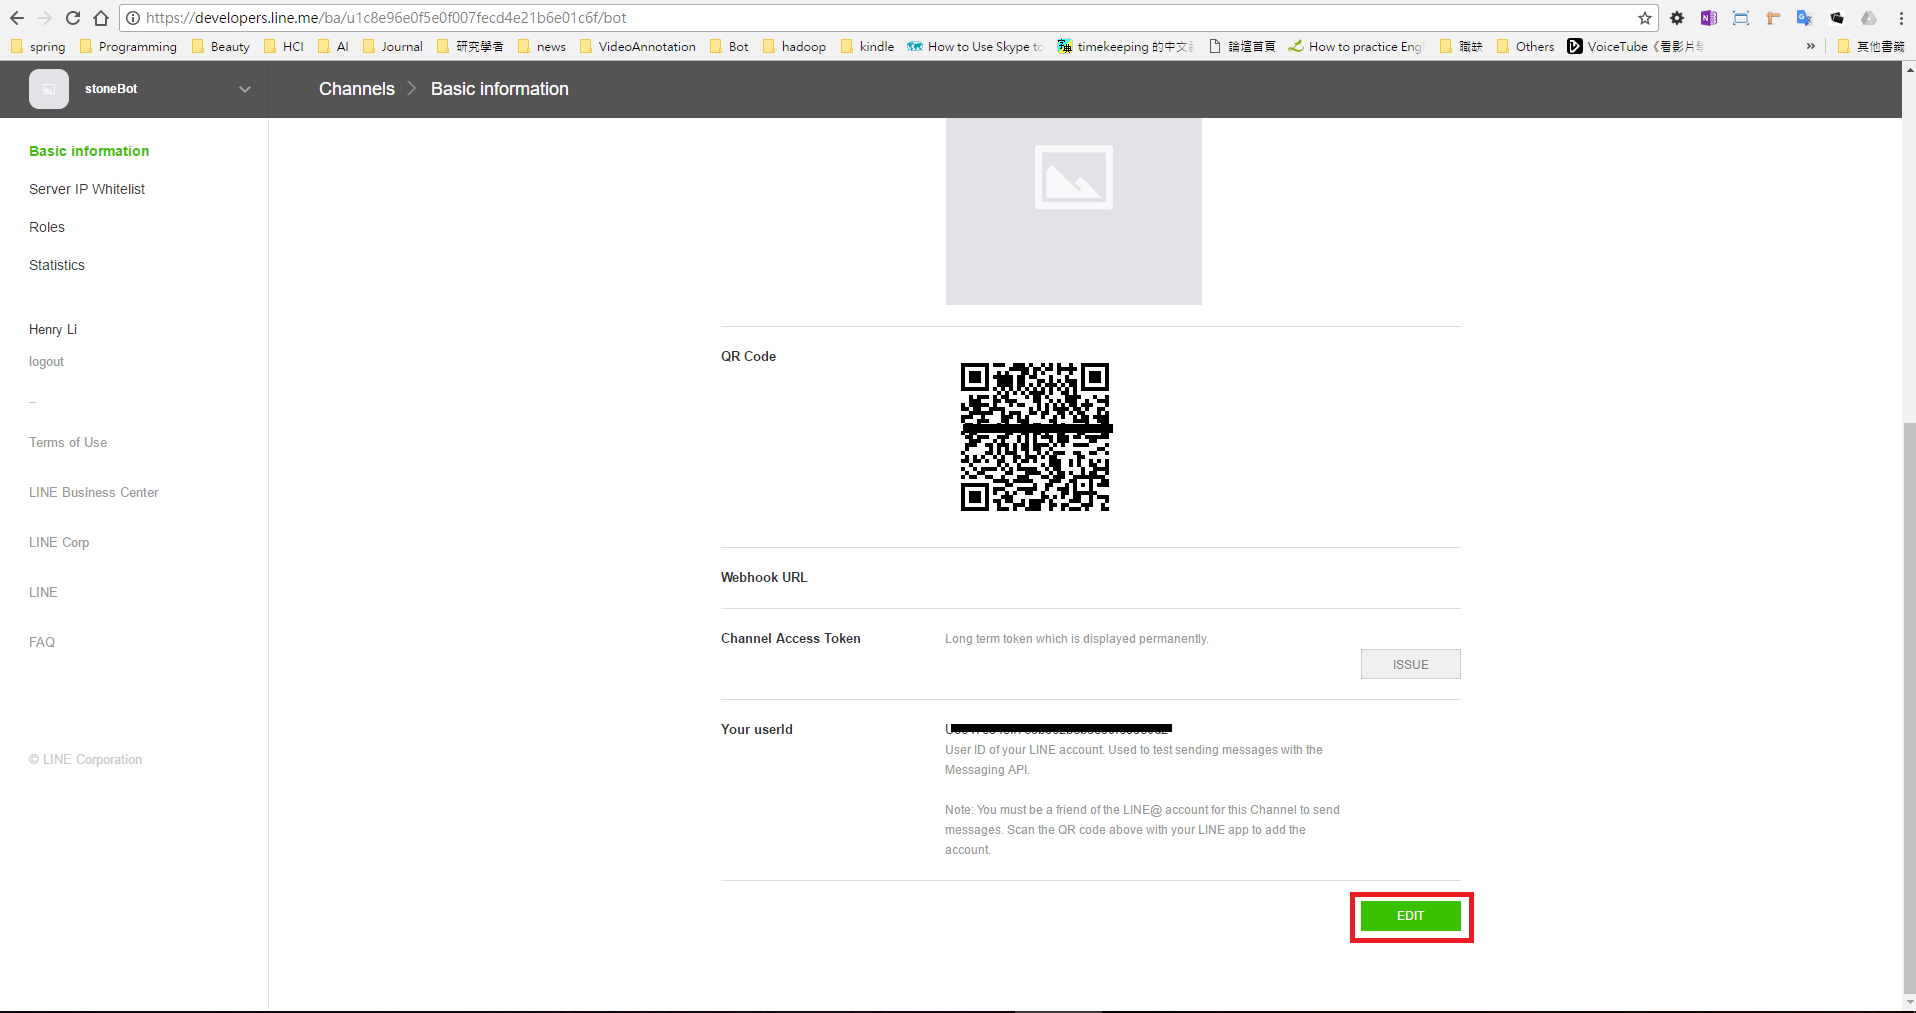The width and height of the screenshot is (1916, 1013).
Task: Open the Google Translate extension
Action: click(x=1805, y=18)
